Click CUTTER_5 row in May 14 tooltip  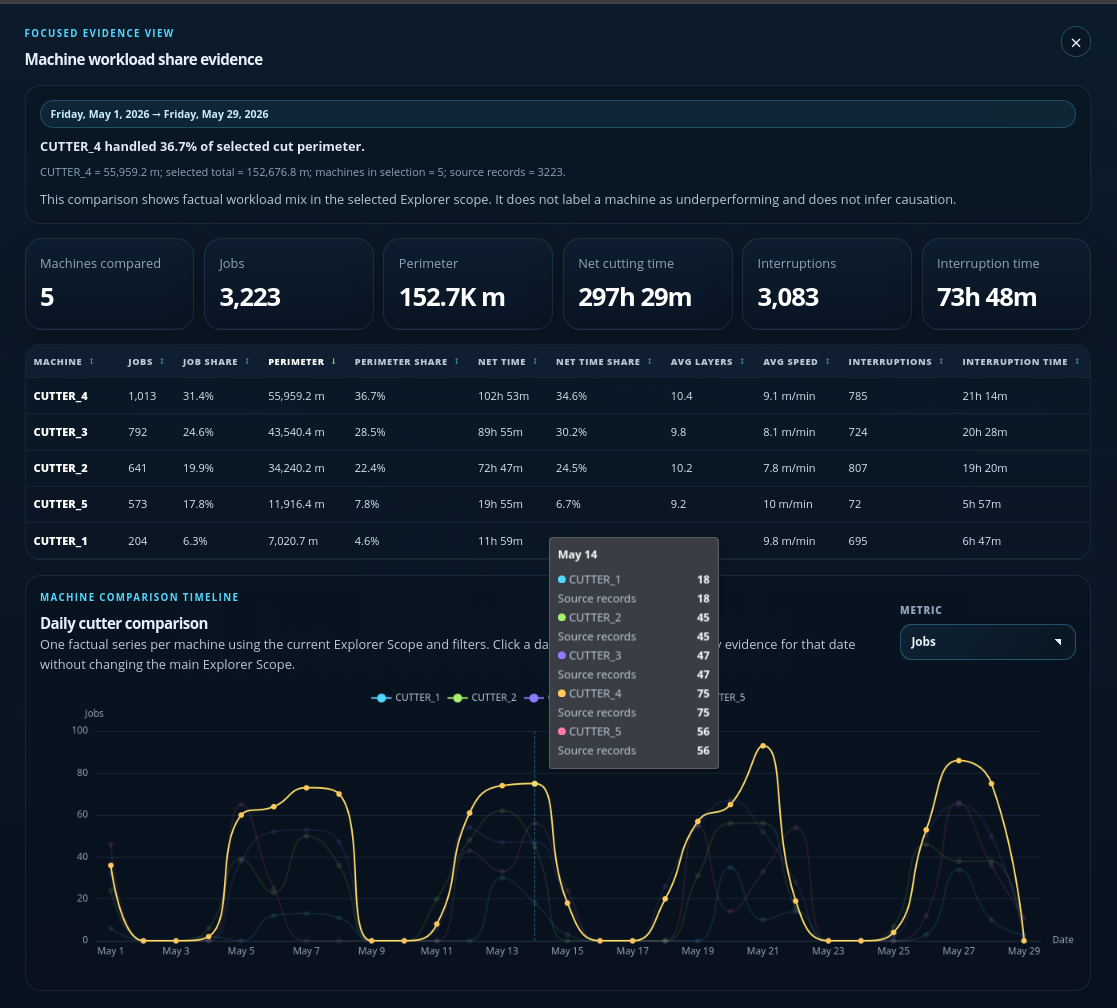633,732
